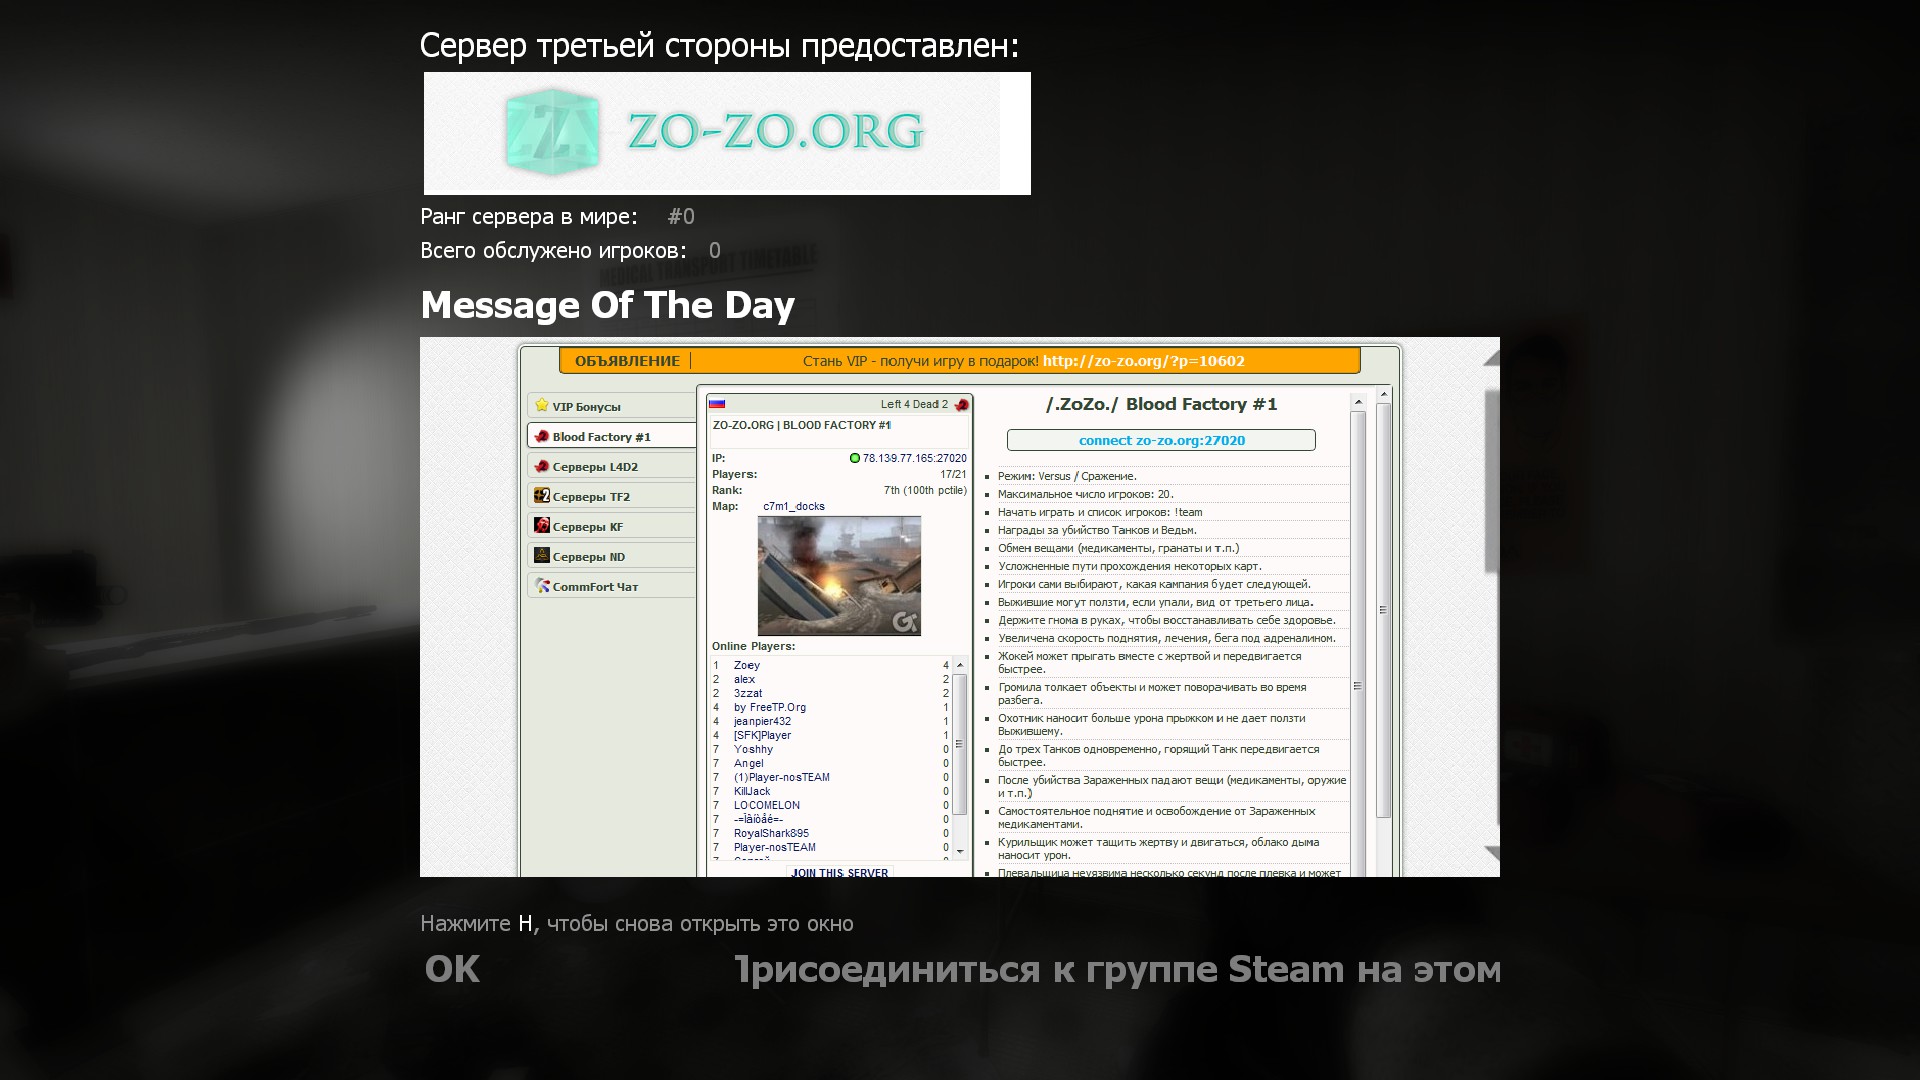Click the Left 4 Dead 2 game icon

pyautogui.click(x=961, y=405)
